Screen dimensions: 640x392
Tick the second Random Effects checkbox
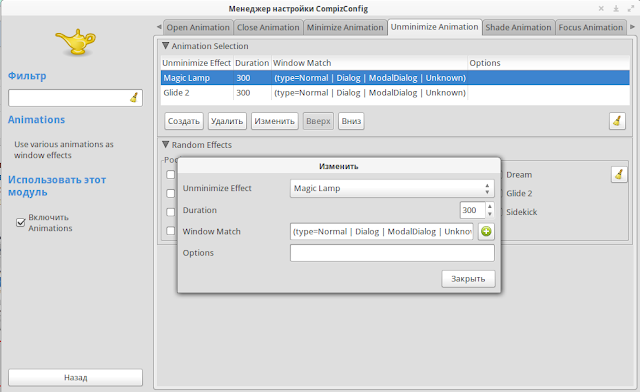[171, 193]
